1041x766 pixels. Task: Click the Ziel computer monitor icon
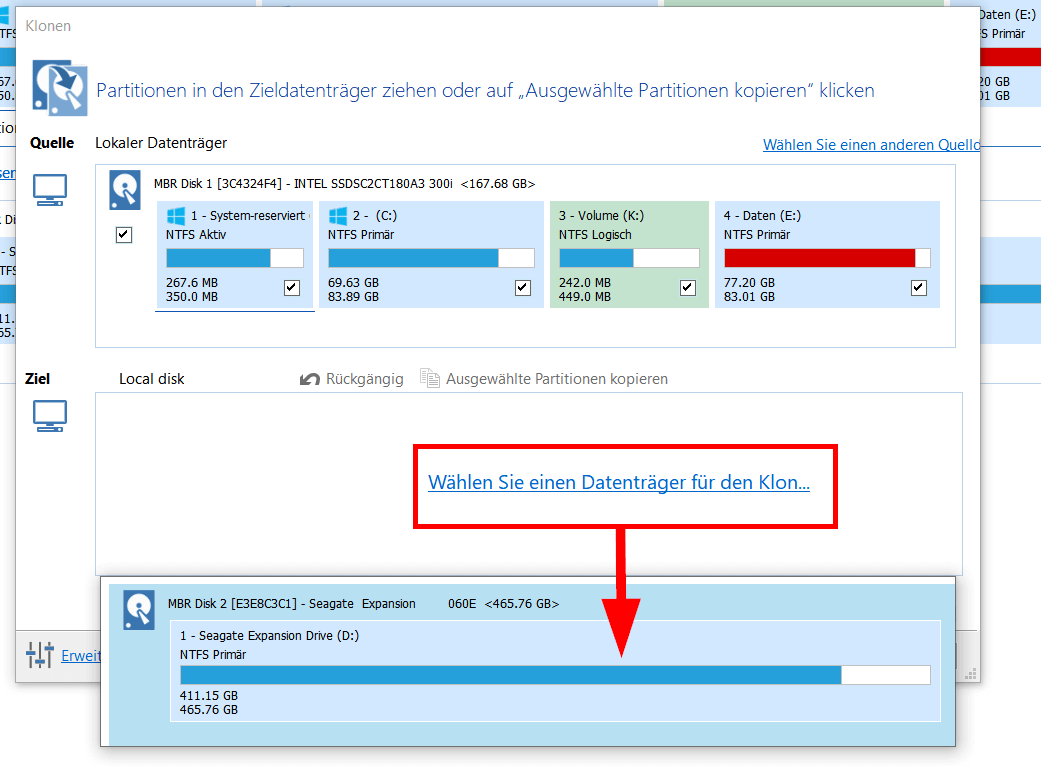click(x=50, y=416)
